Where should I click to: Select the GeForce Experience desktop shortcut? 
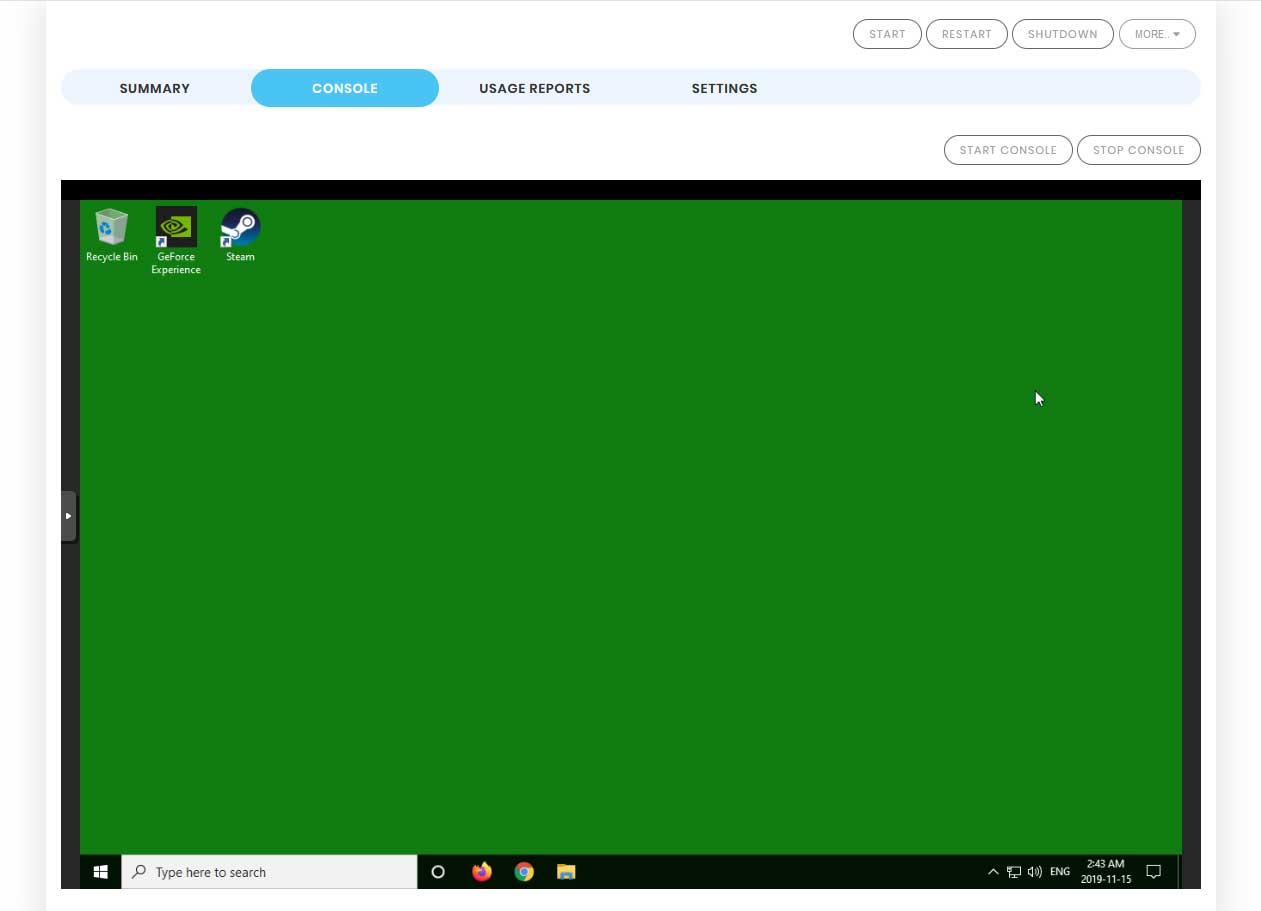tap(176, 240)
